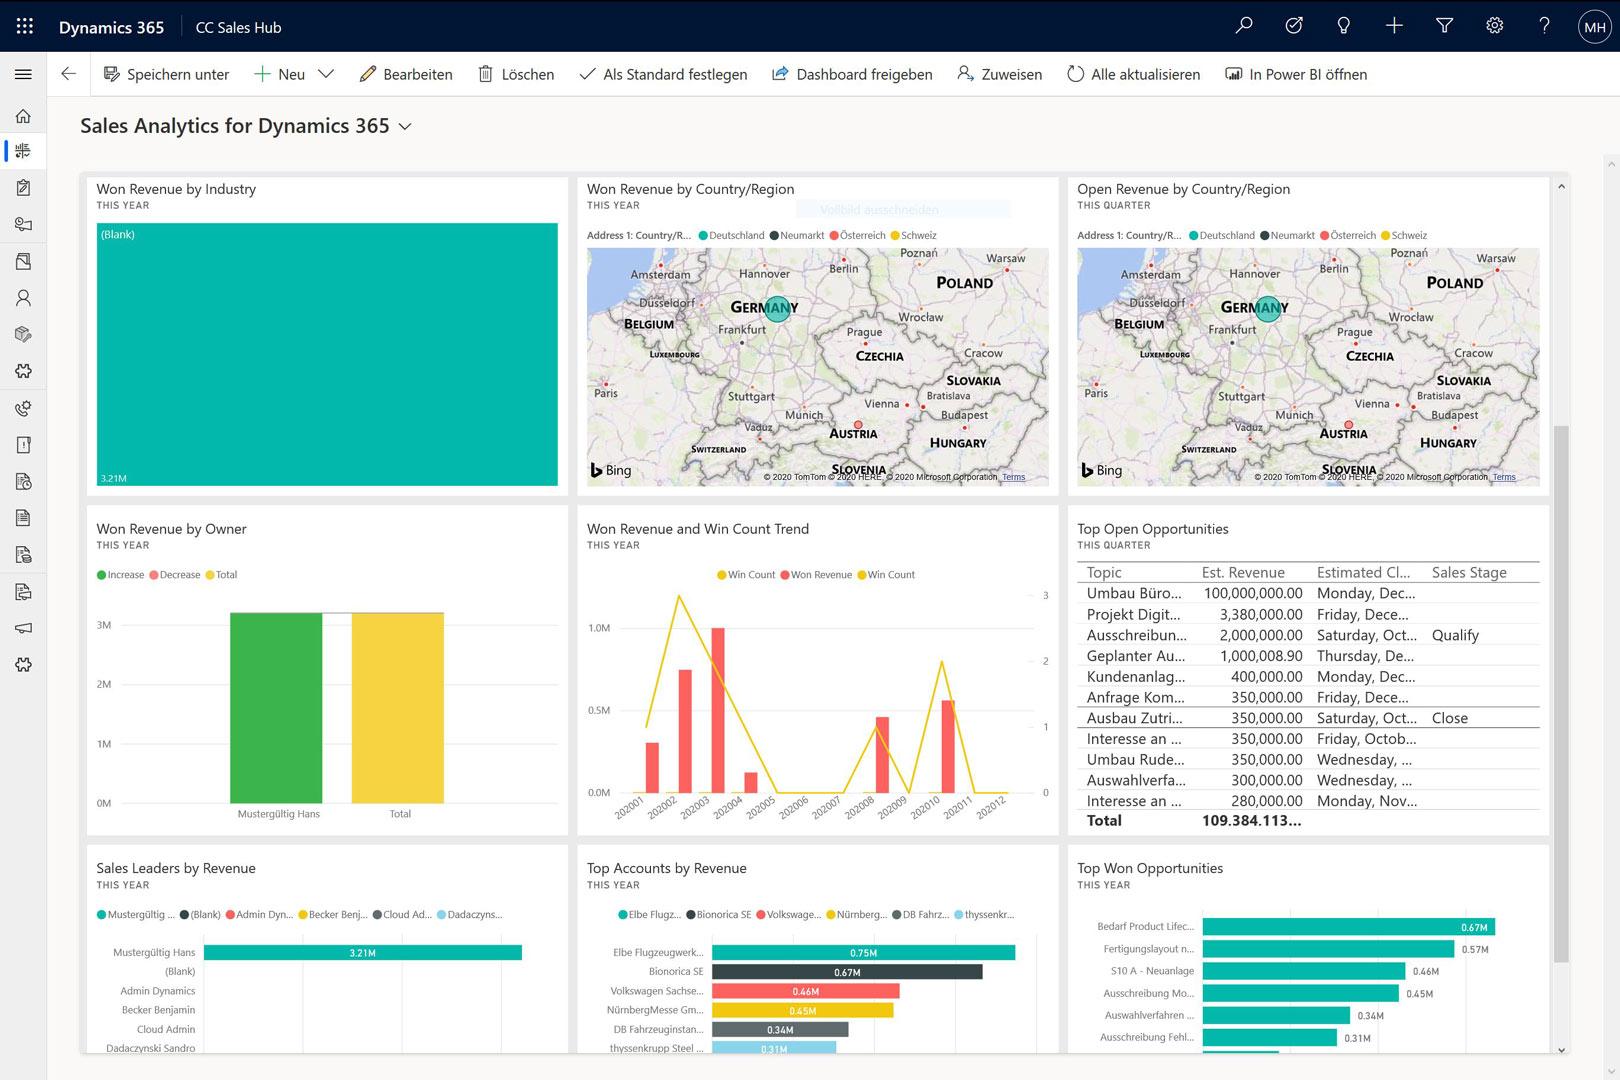1620x1080 pixels.
Task: Click the Sales Stage column header
Action: coord(1469,572)
